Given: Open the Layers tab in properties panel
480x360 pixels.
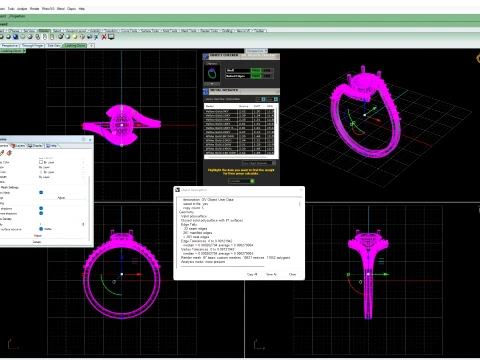Looking at the screenshot, I should (18, 146).
